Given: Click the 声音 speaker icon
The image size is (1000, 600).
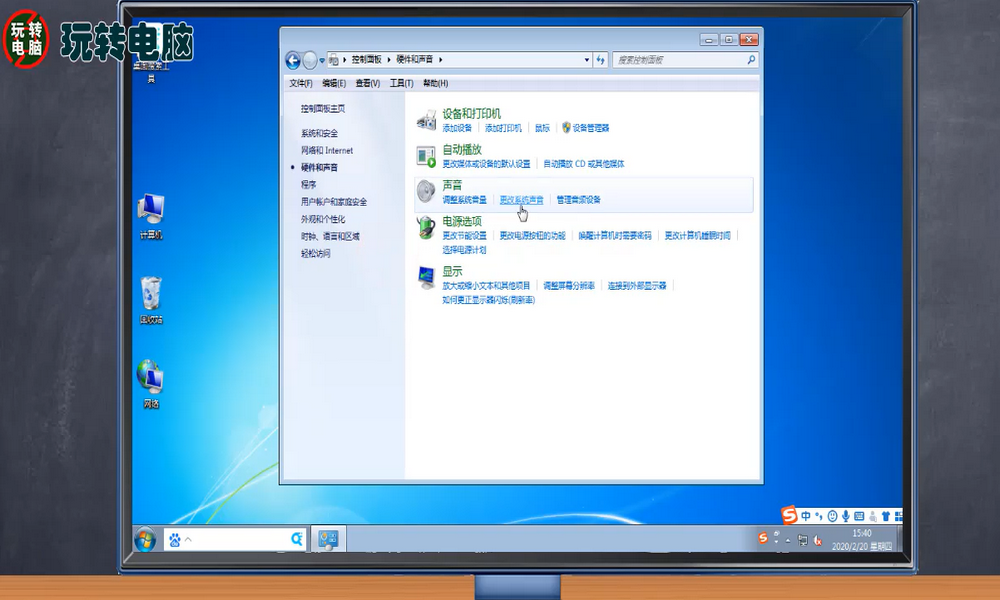Looking at the screenshot, I should 424,190.
